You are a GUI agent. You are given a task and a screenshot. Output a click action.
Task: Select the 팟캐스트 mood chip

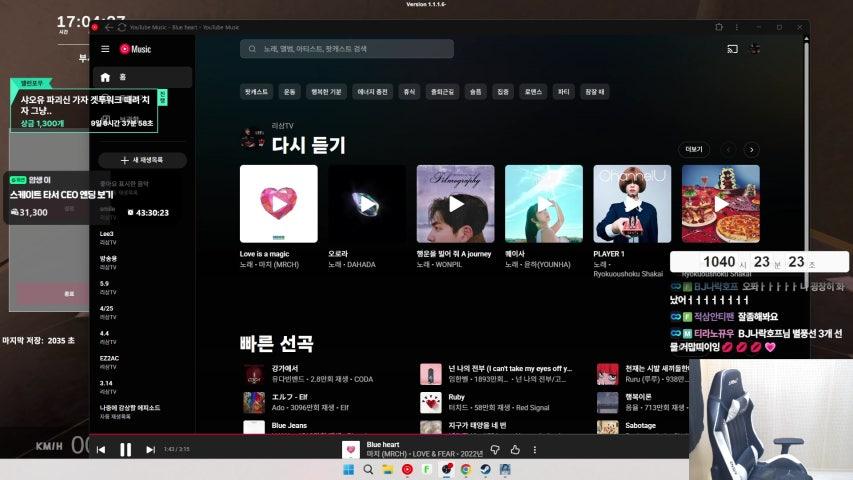pyautogui.click(x=256, y=92)
